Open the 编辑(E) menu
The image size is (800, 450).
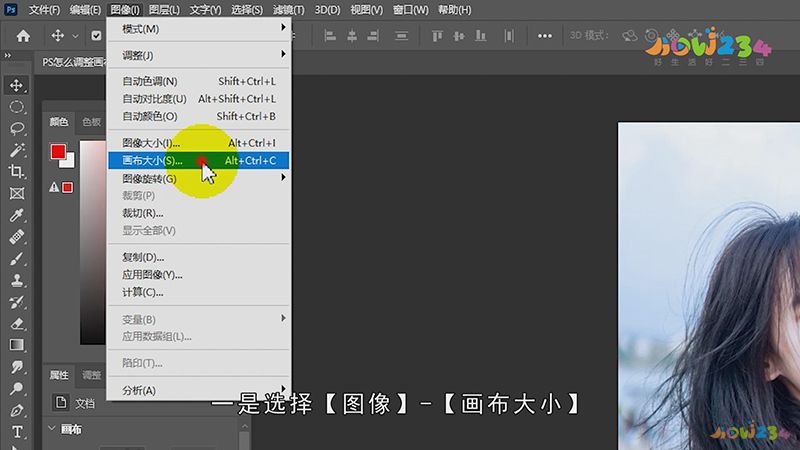(85, 10)
